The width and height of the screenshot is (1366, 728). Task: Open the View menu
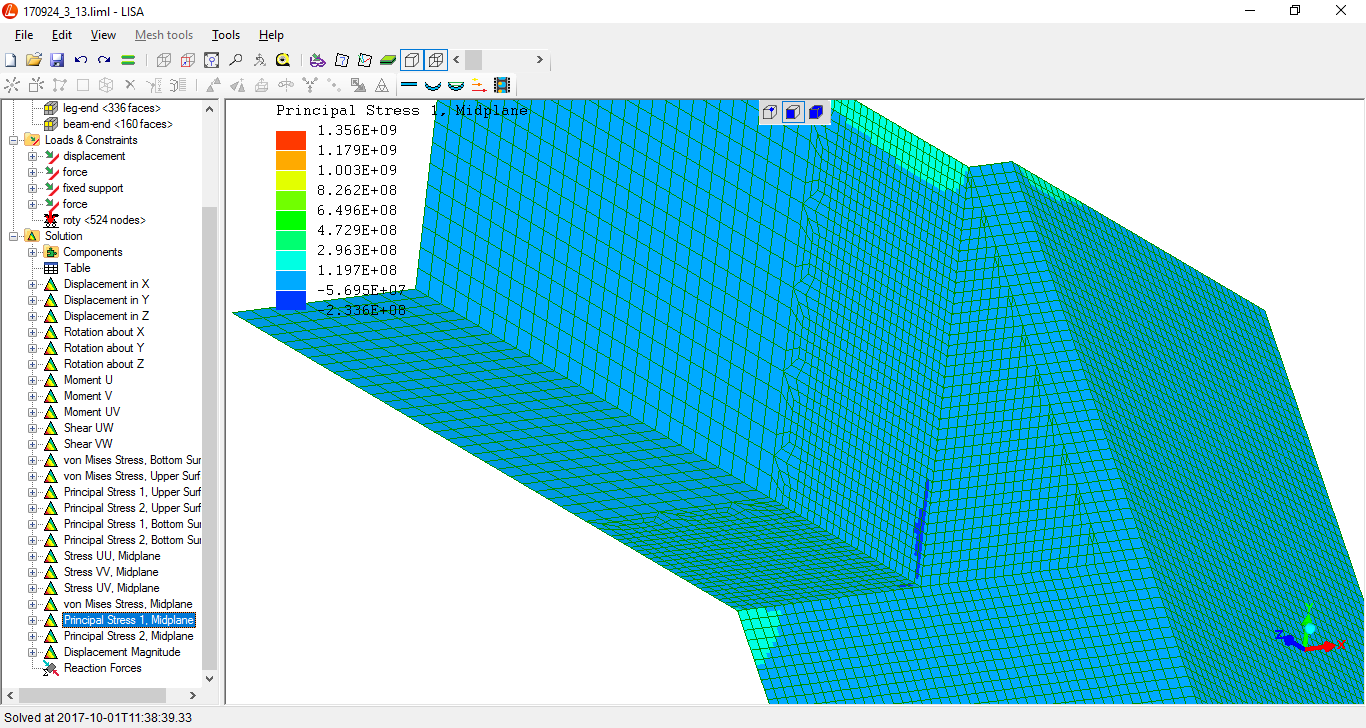[x=103, y=35]
